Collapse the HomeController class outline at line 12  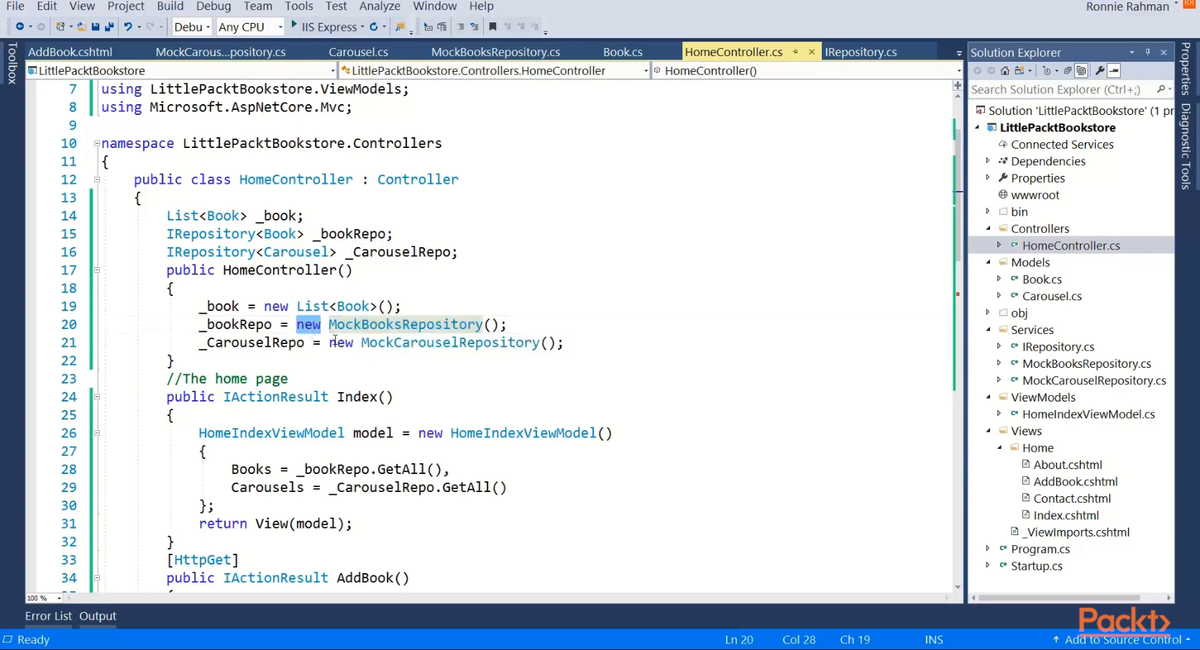point(97,180)
